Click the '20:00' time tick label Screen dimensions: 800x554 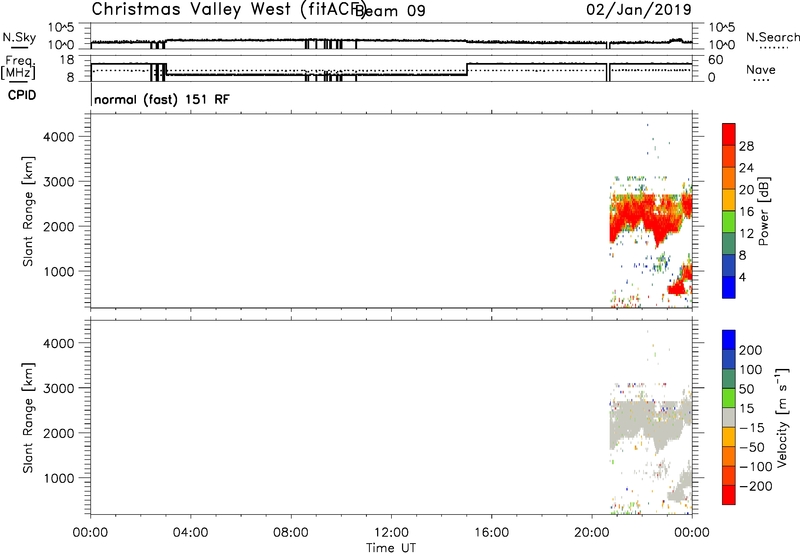click(592, 533)
